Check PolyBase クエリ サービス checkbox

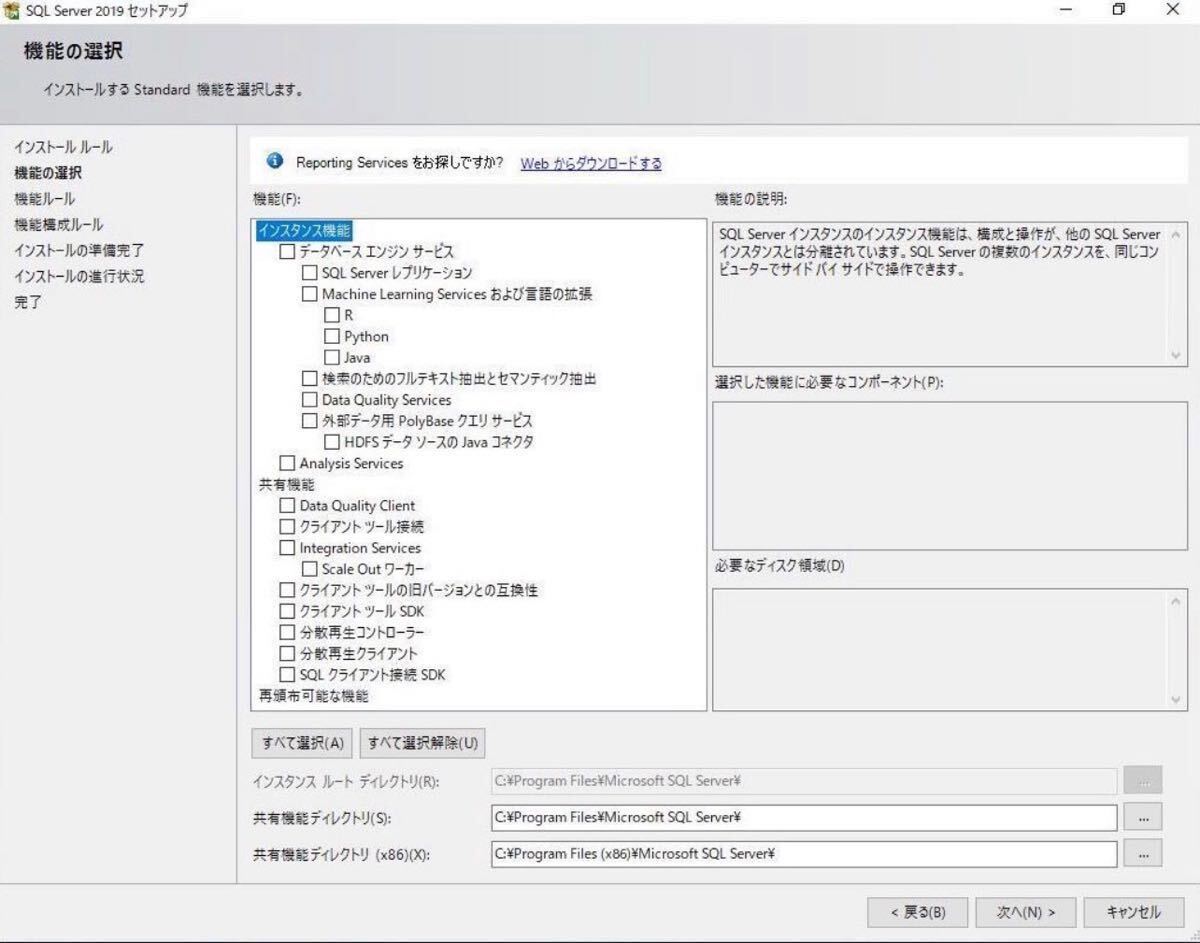(x=309, y=421)
